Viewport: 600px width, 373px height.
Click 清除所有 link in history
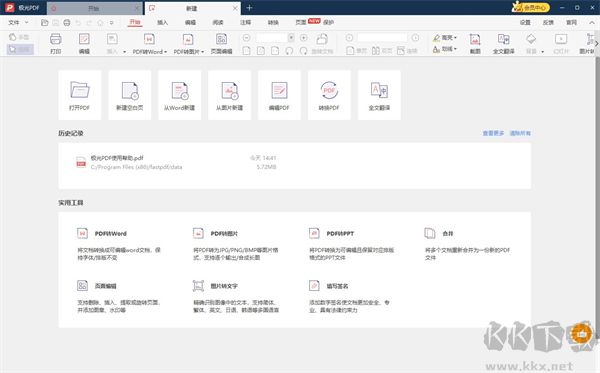pyautogui.click(x=520, y=133)
